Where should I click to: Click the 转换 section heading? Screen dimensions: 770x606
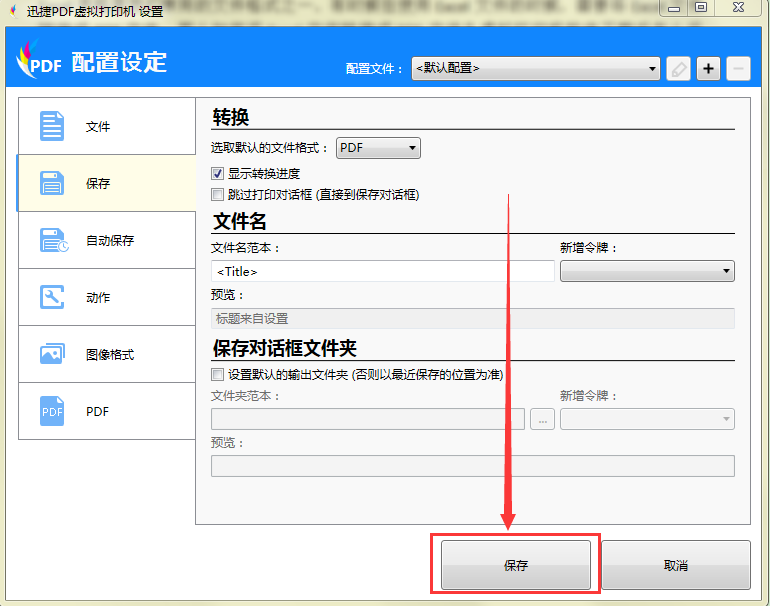pos(231,117)
